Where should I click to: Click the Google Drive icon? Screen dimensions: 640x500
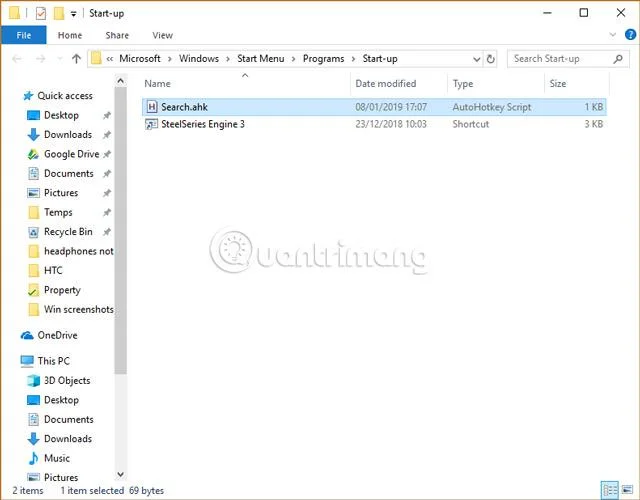tap(33, 154)
